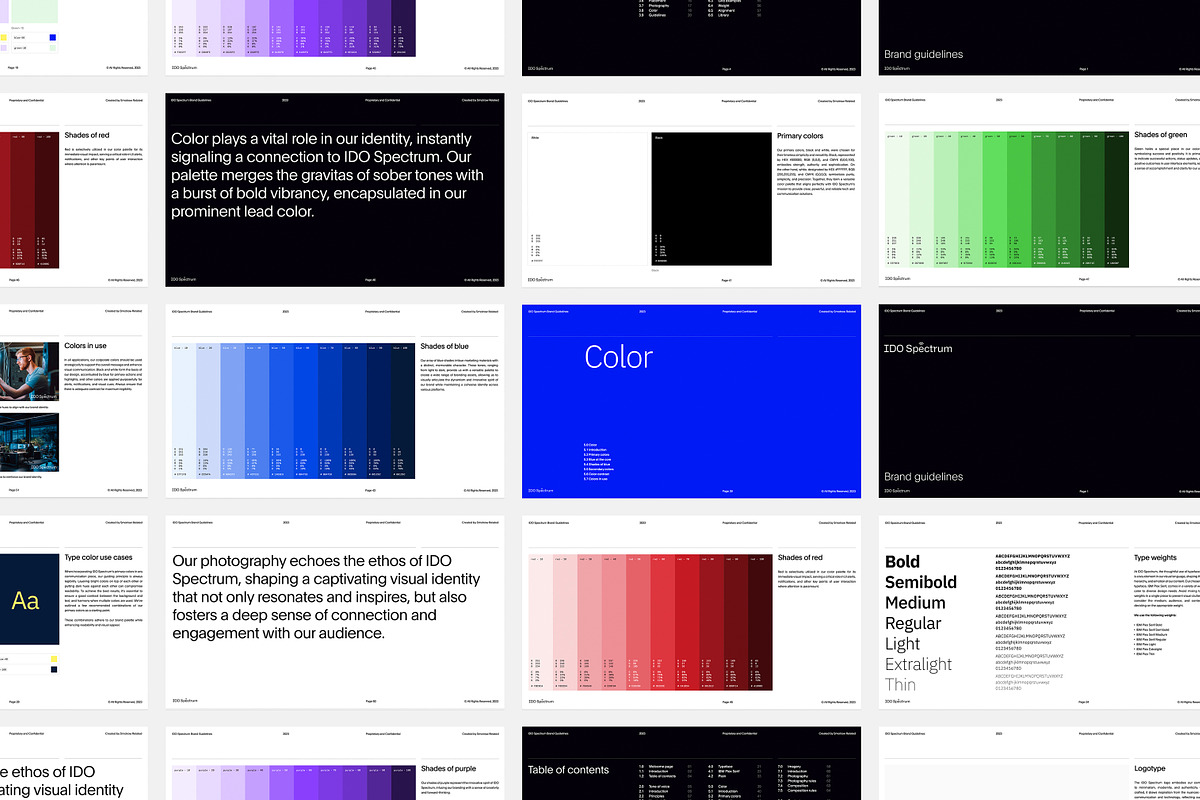
Task: Click the "Colors in use" heading
Action: (86, 346)
